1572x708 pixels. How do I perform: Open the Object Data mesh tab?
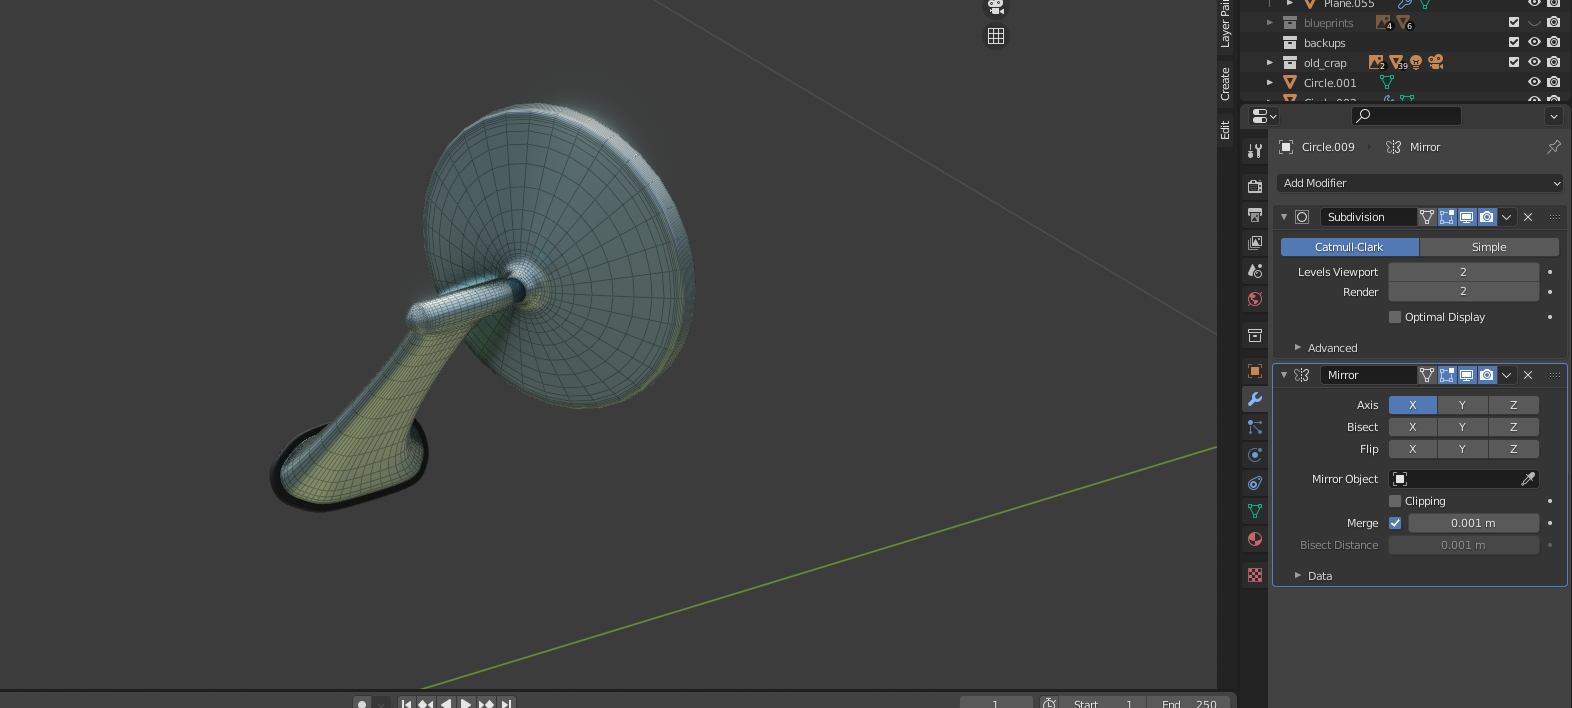tap(1255, 511)
